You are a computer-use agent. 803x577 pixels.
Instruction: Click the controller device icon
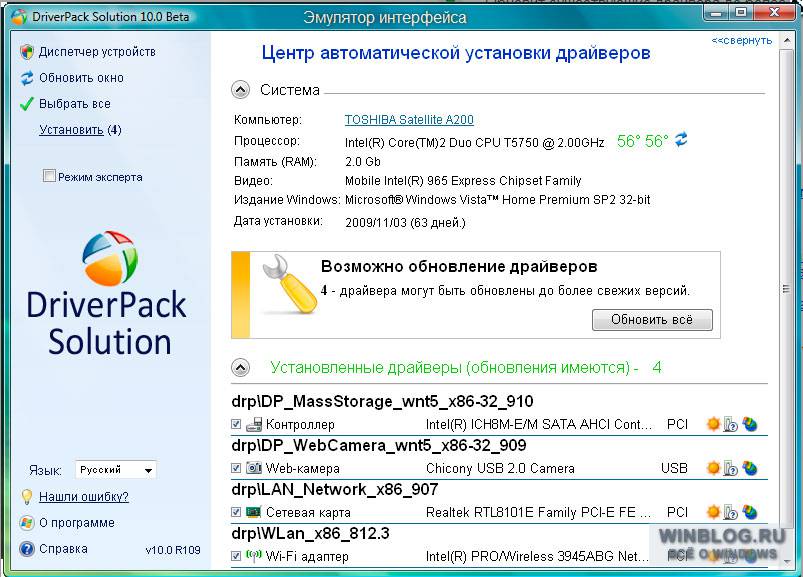click(x=254, y=424)
